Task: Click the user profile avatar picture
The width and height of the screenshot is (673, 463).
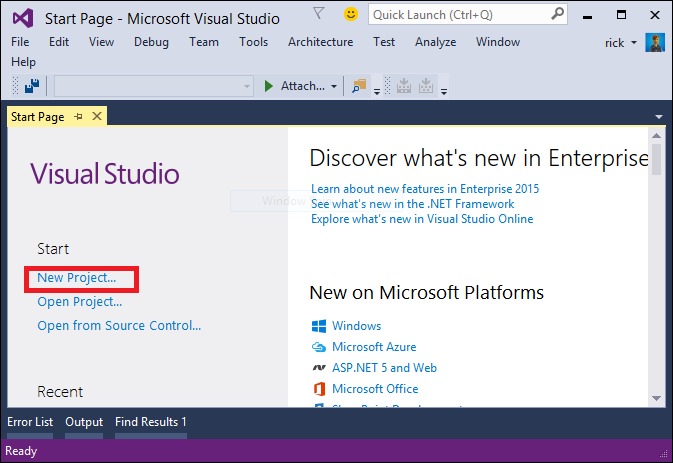Action: (x=655, y=42)
